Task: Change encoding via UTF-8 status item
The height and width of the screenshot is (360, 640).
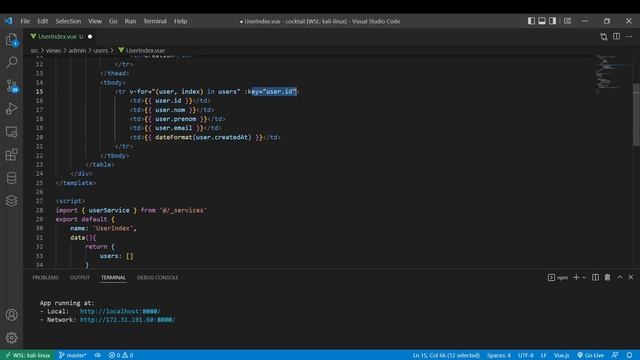Action: click(x=526, y=355)
